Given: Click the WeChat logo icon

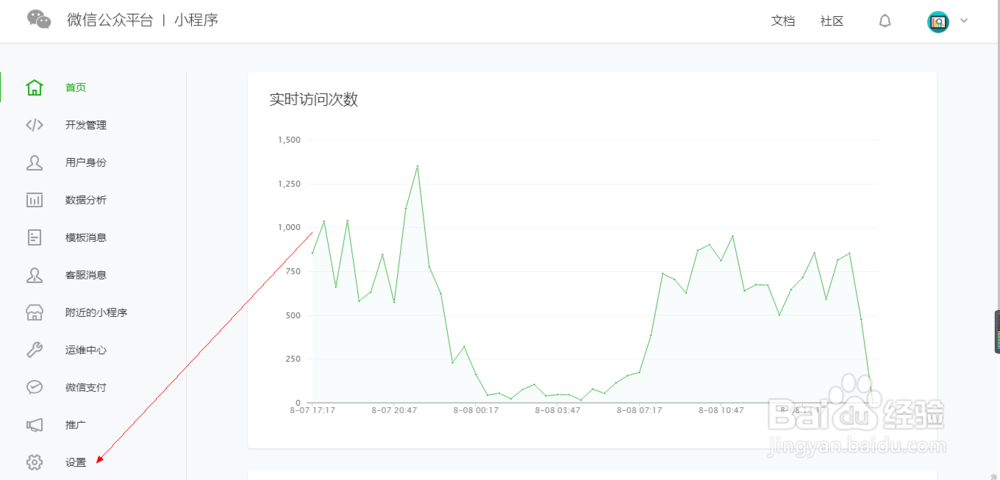Looking at the screenshot, I should [39, 19].
